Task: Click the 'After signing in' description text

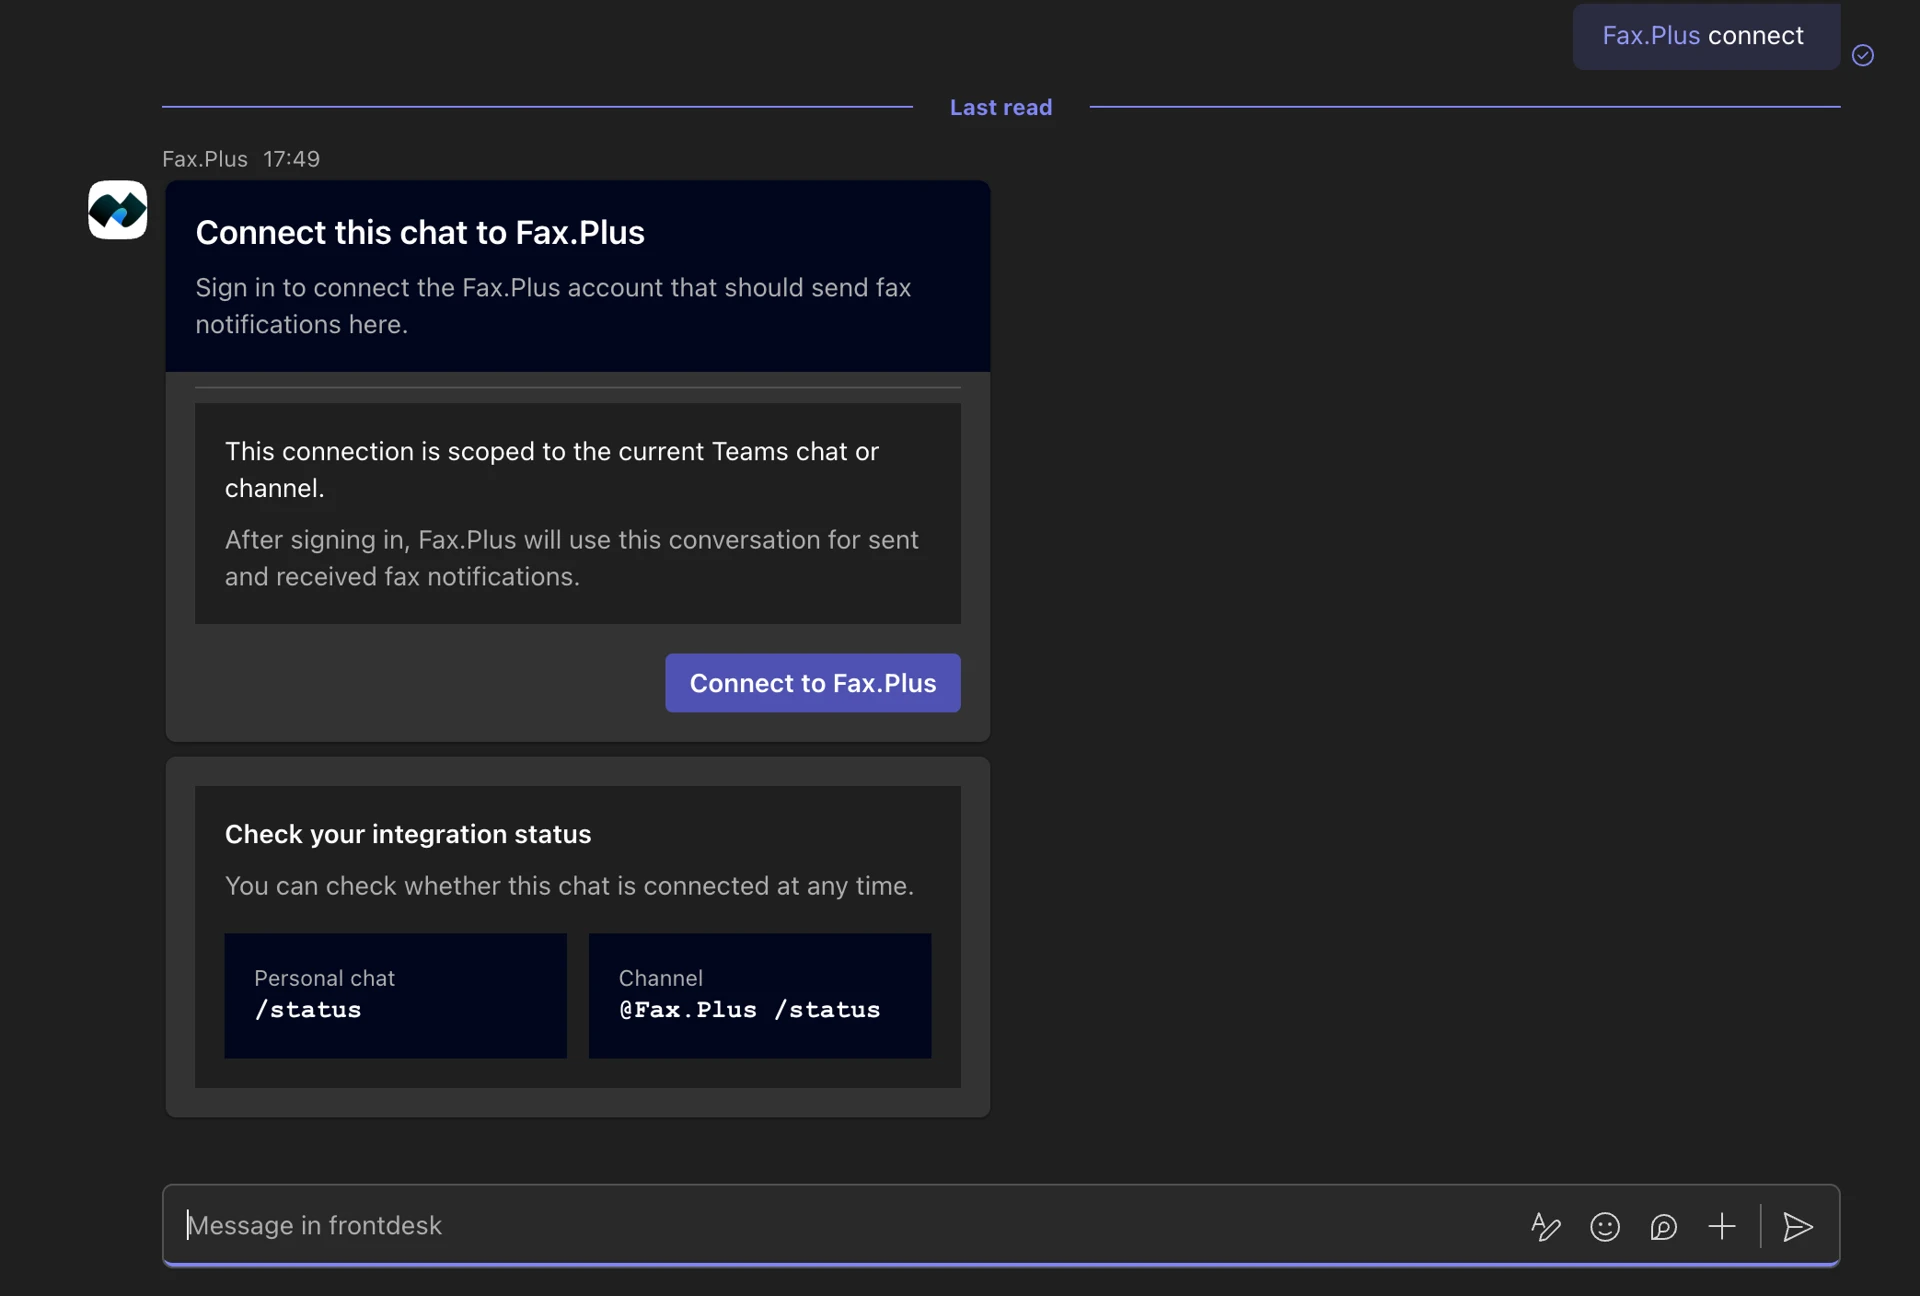Action: point(572,558)
